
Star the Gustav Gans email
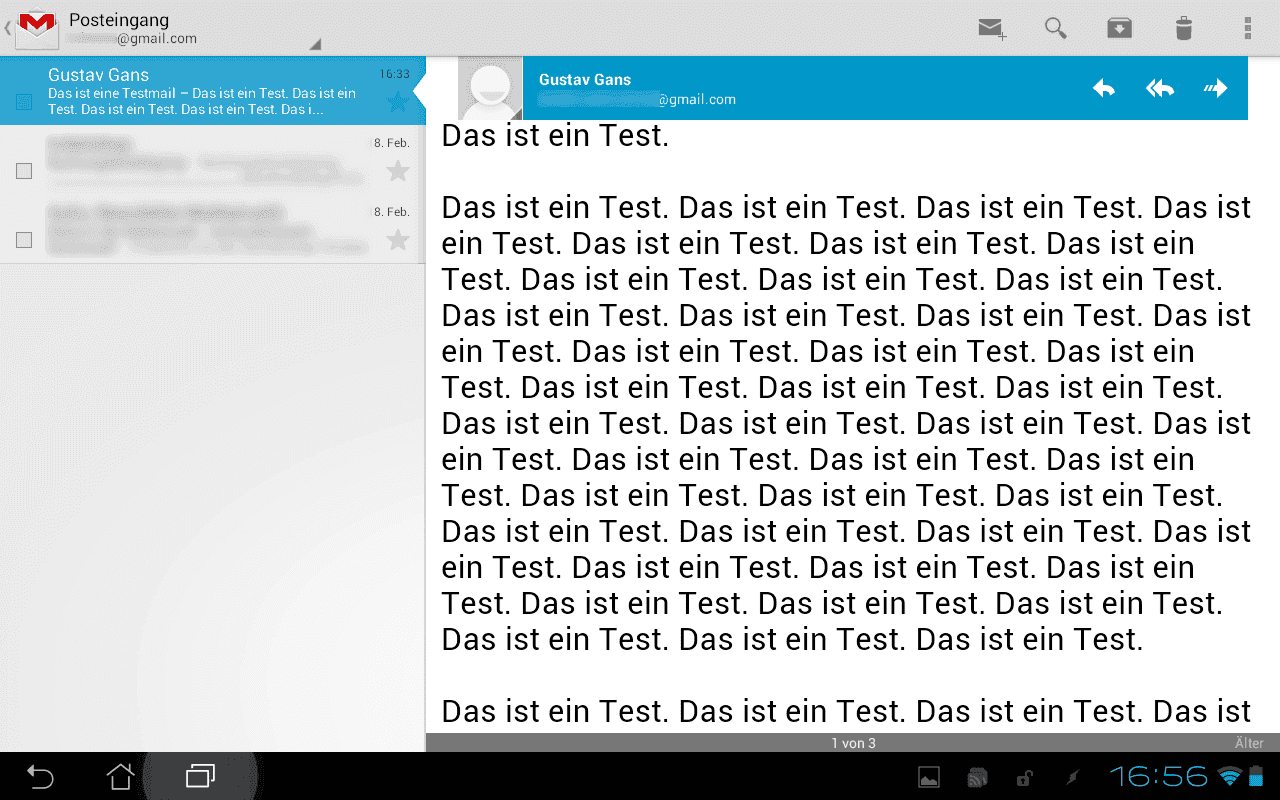[397, 102]
